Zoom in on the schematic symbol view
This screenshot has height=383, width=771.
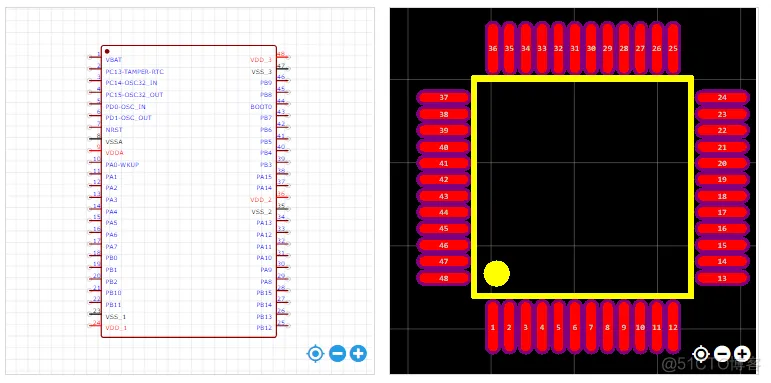click(358, 353)
